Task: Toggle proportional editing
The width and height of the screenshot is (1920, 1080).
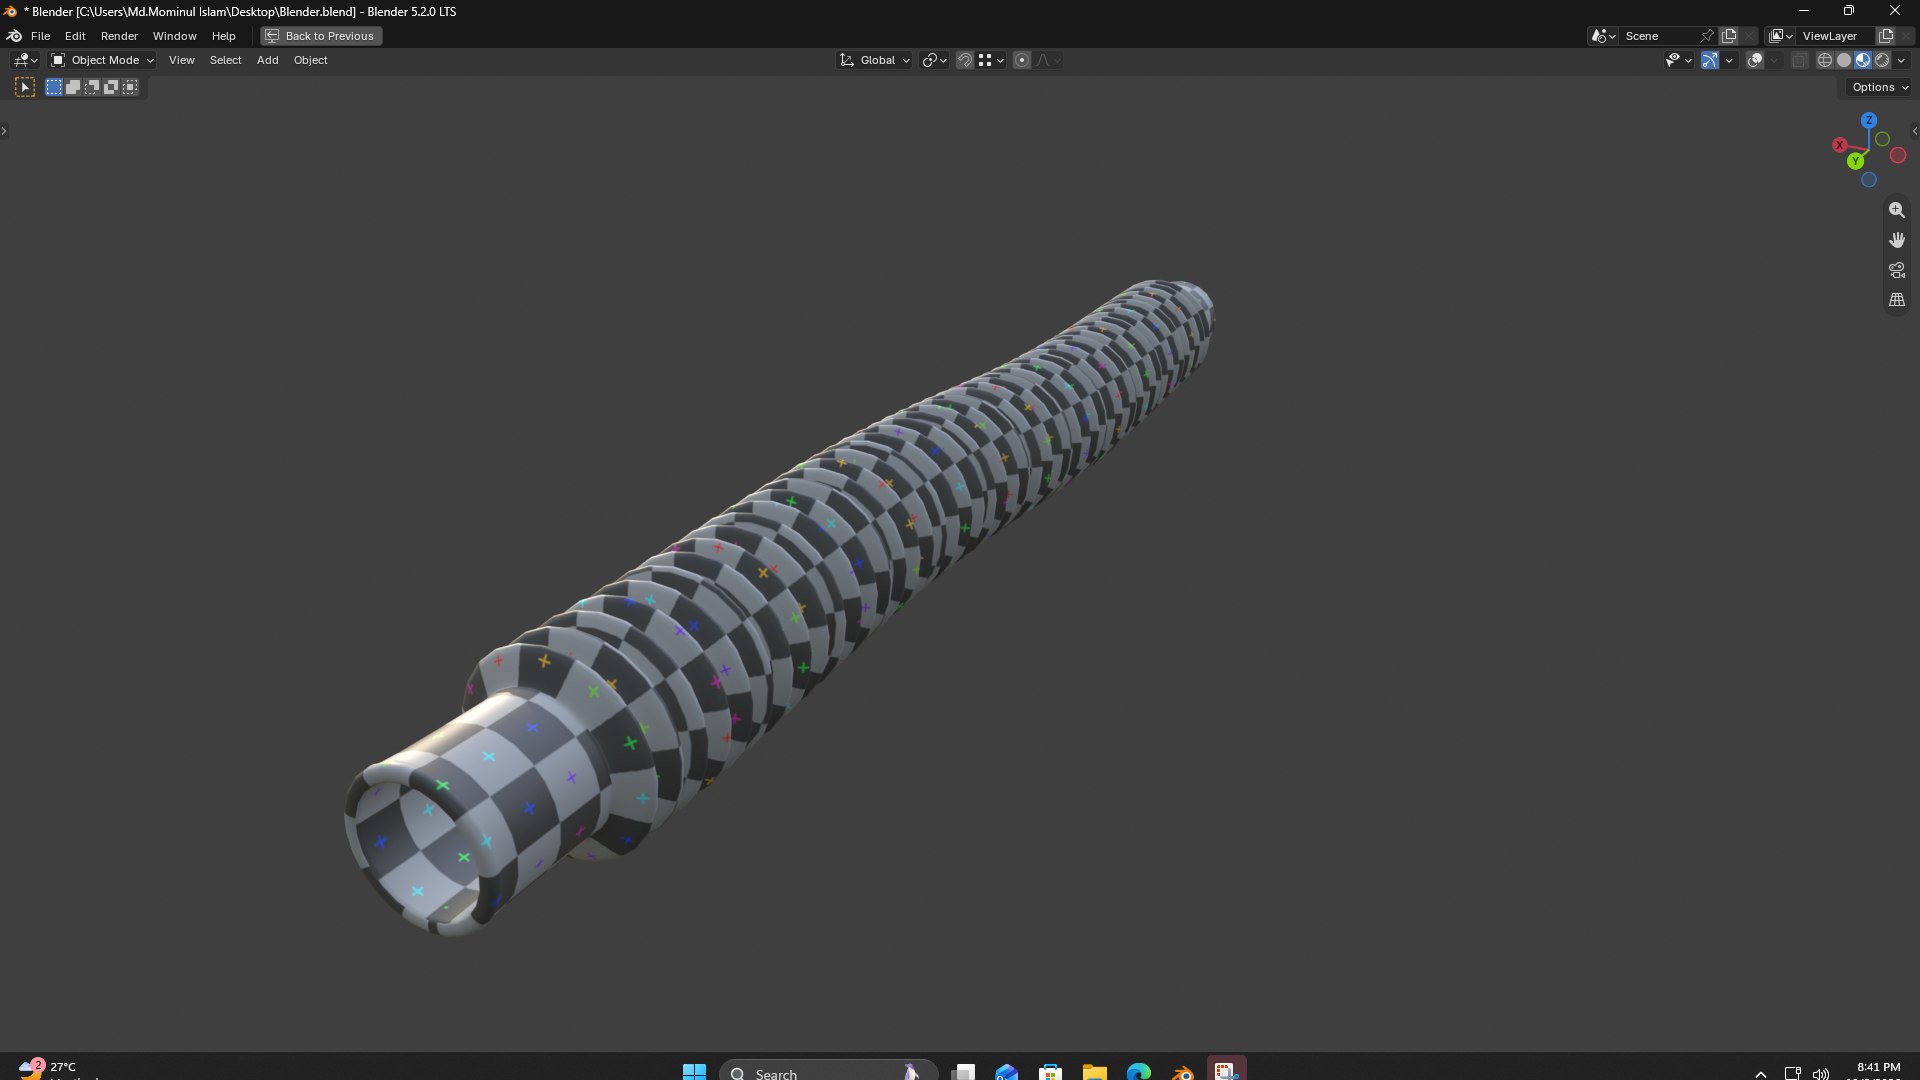Action: tap(1021, 60)
